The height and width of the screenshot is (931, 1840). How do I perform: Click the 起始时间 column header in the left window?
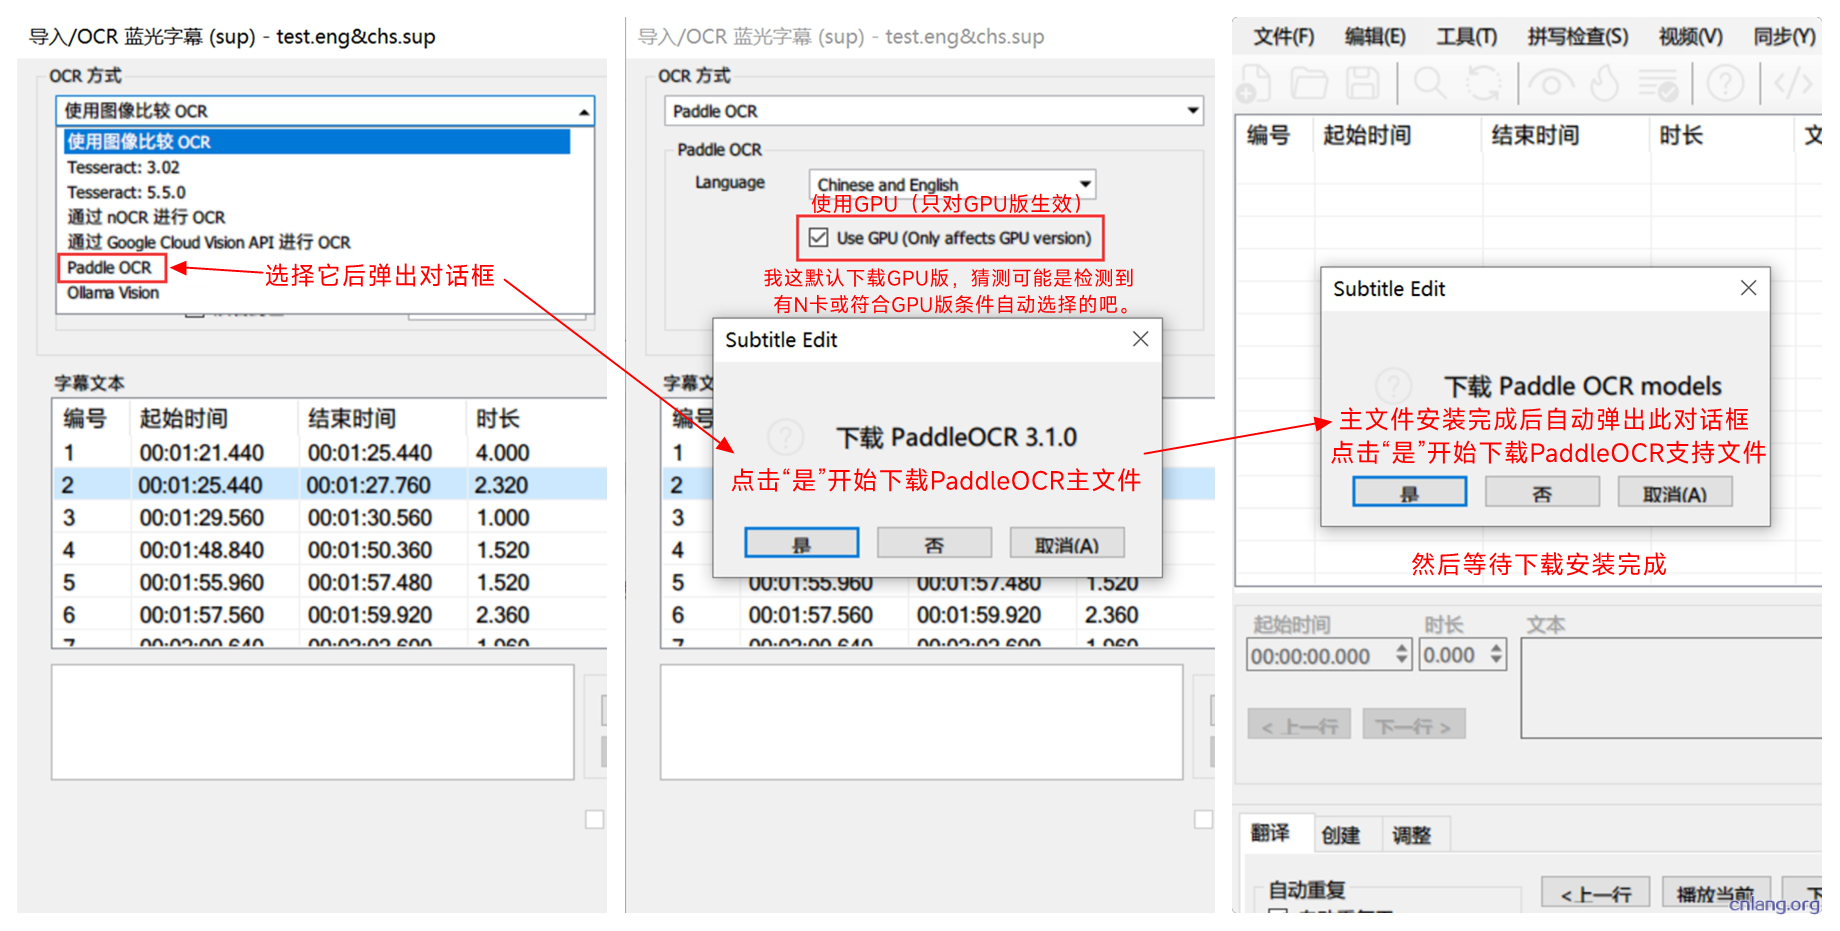[x=214, y=418]
